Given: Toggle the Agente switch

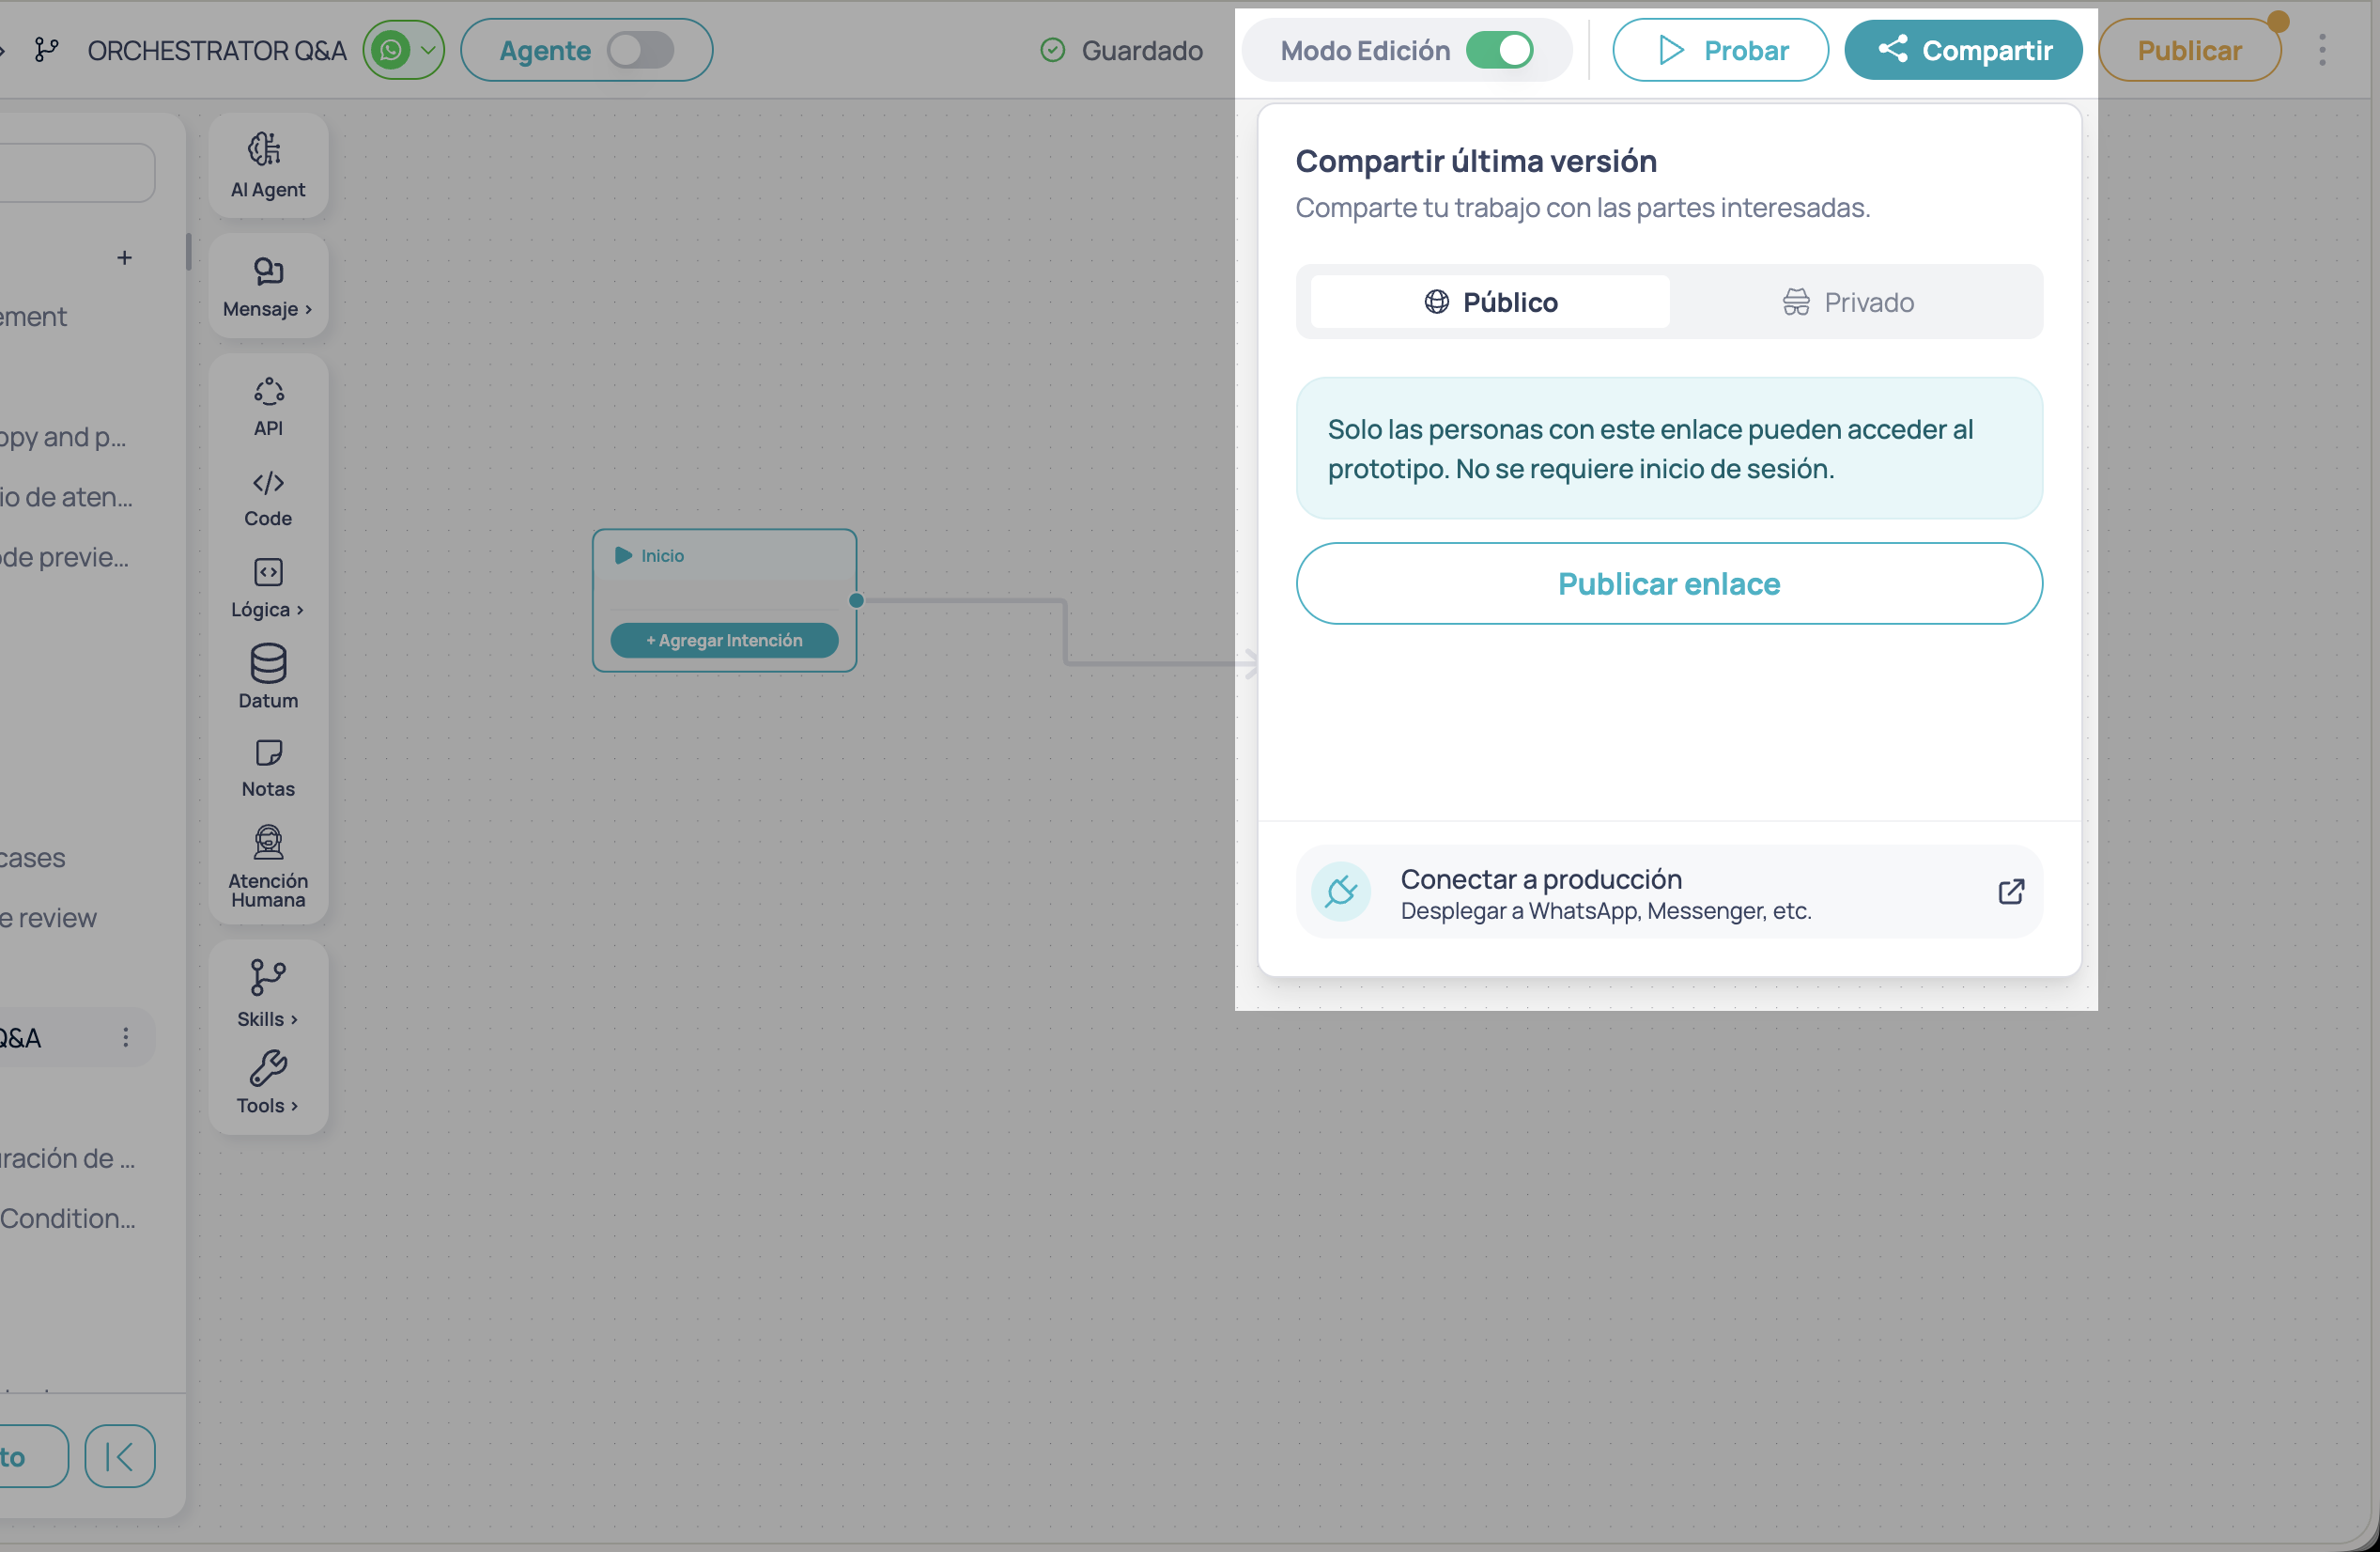Looking at the screenshot, I should 641,49.
